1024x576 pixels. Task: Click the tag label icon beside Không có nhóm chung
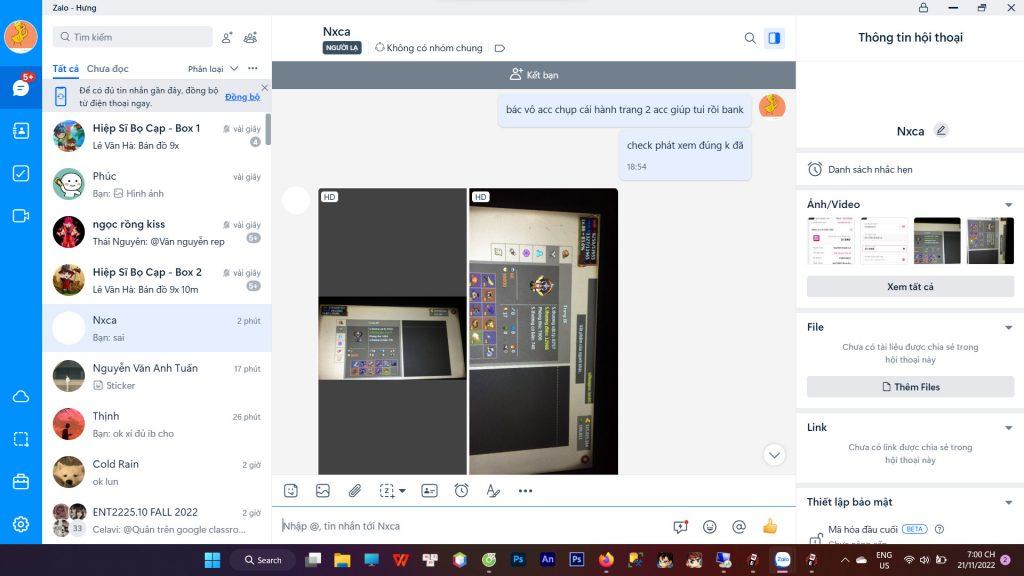point(500,48)
